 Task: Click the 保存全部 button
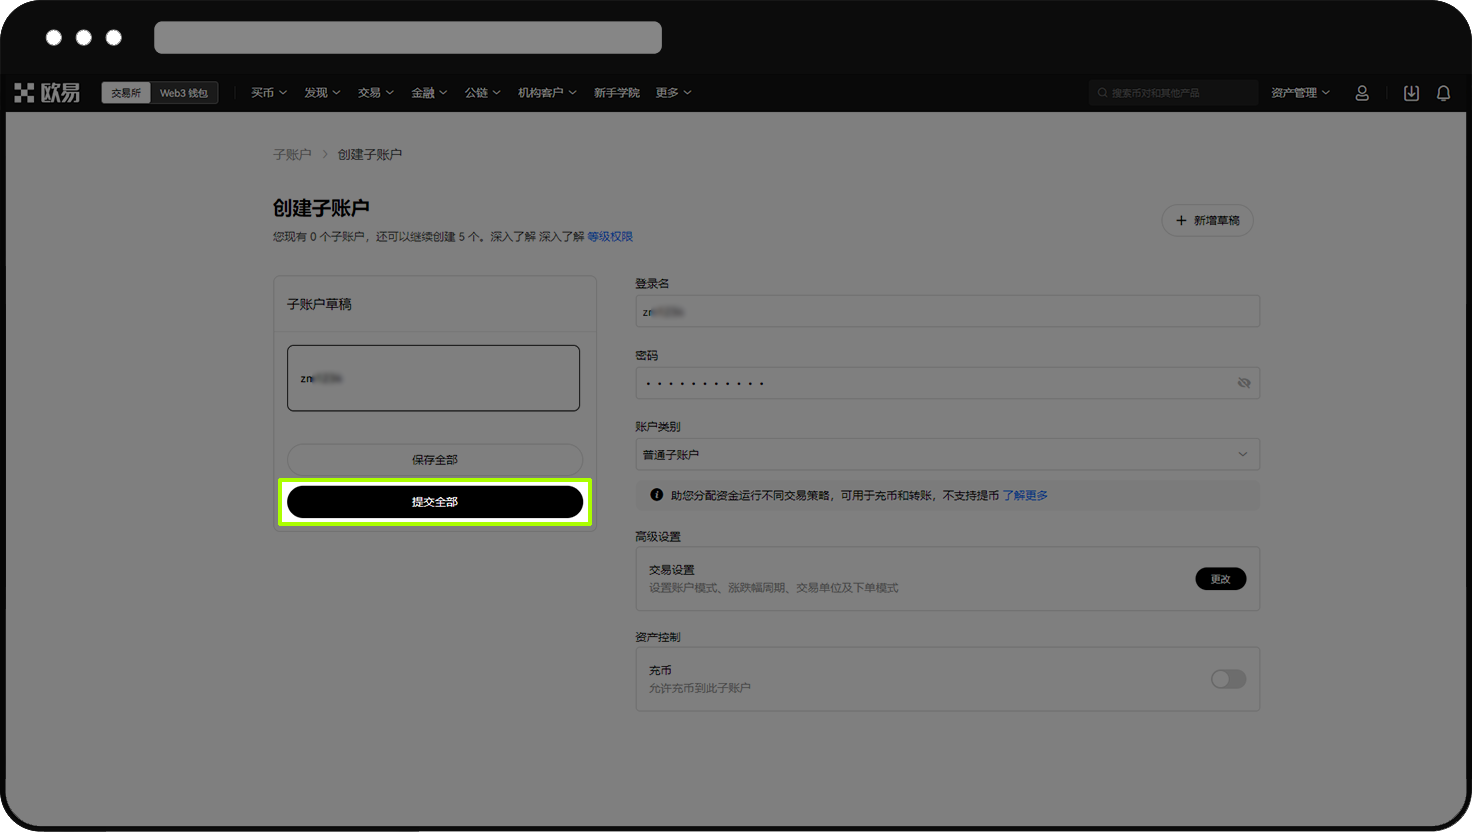pyautogui.click(x=435, y=460)
